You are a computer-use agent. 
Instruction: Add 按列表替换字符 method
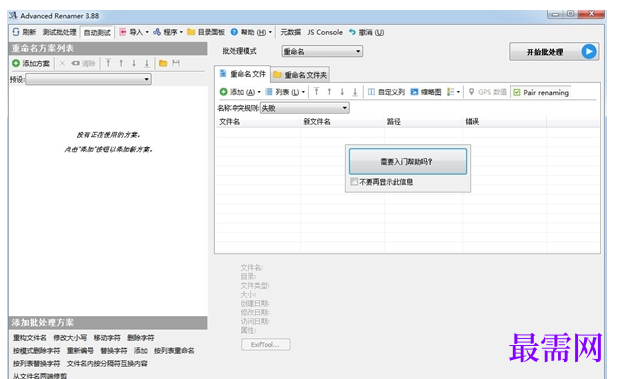click(x=36, y=364)
